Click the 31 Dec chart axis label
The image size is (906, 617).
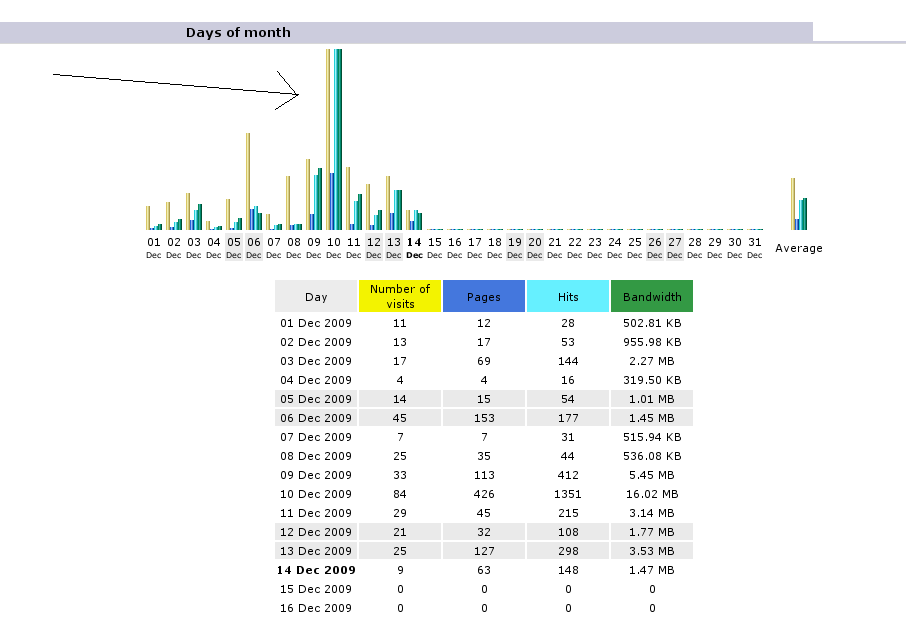[755, 247]
